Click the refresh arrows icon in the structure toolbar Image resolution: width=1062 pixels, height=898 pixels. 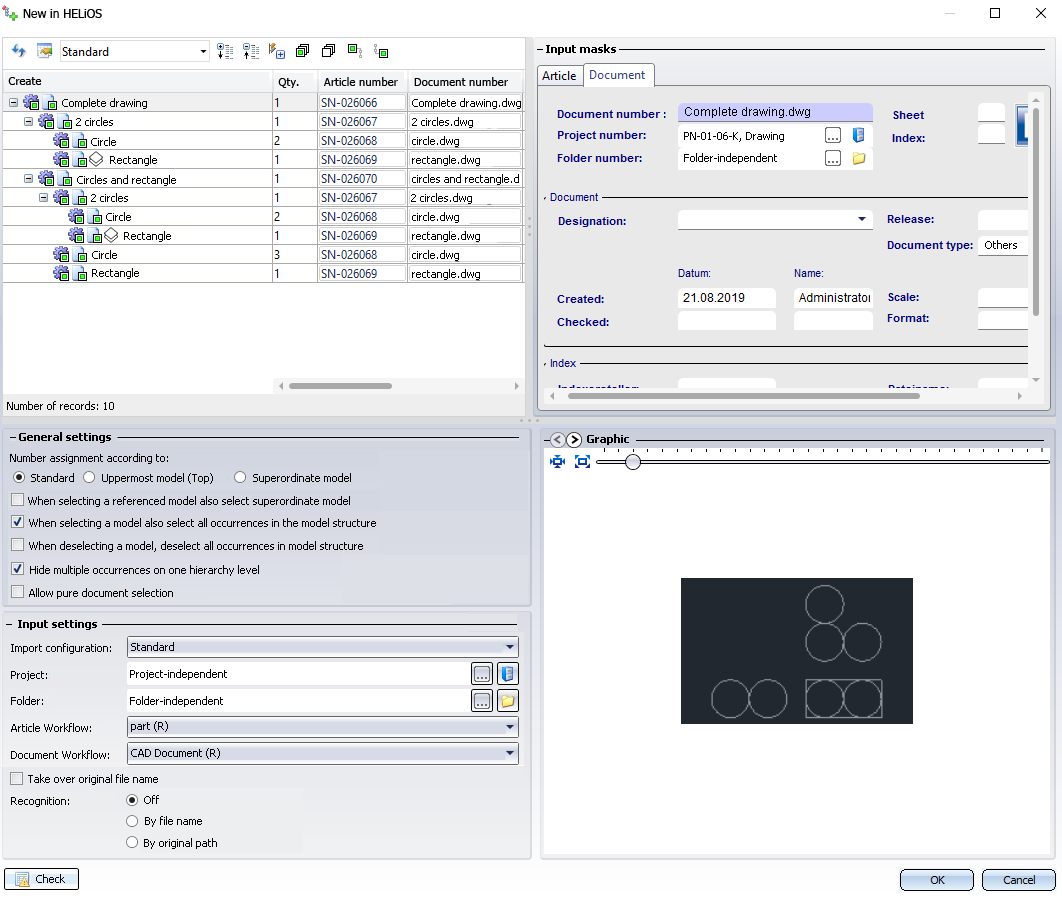pos(18,51)
